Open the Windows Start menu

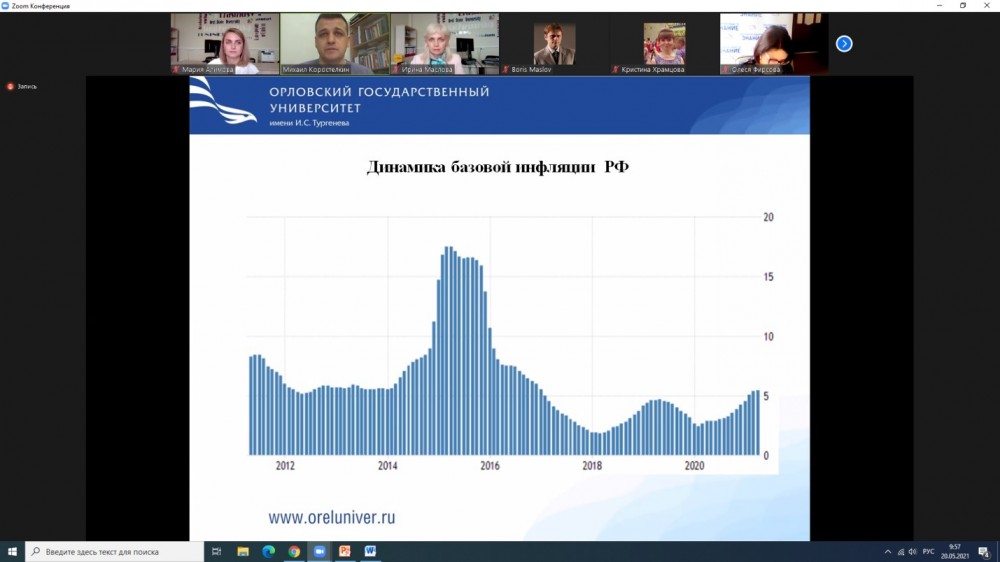pos(12,551)
